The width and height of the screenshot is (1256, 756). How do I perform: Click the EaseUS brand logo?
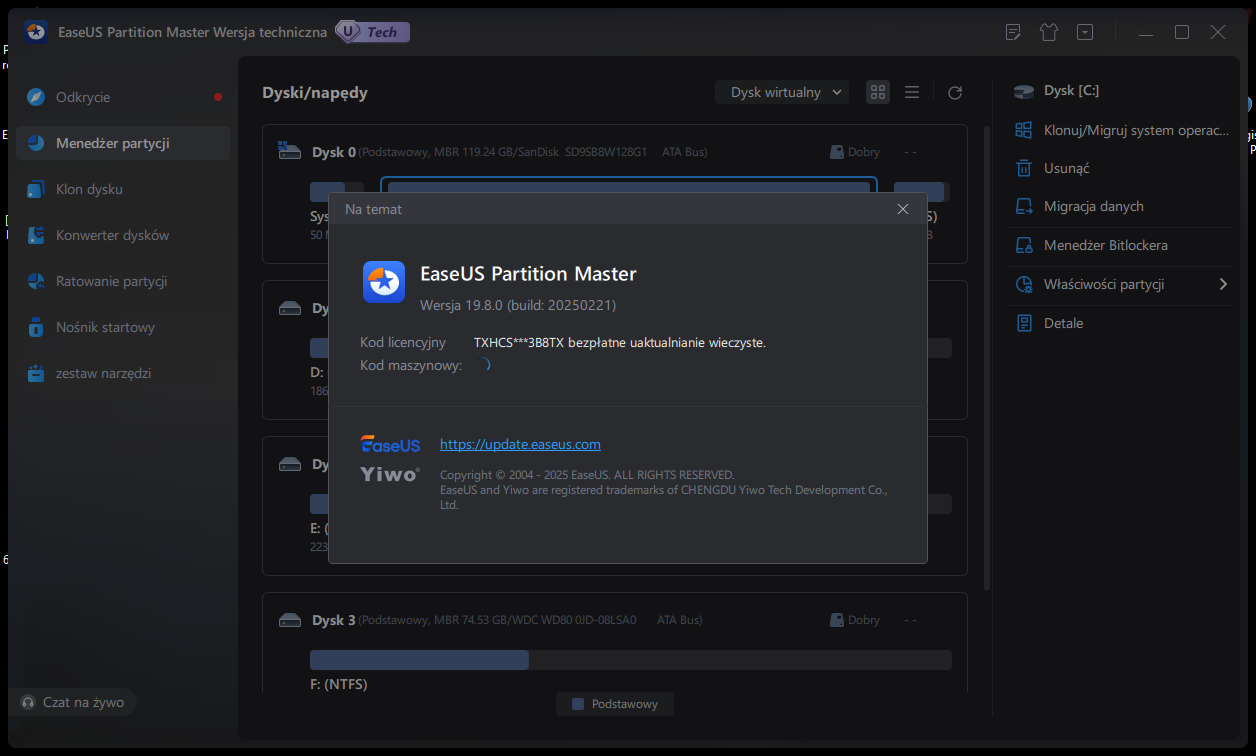[x=390, y=445]
